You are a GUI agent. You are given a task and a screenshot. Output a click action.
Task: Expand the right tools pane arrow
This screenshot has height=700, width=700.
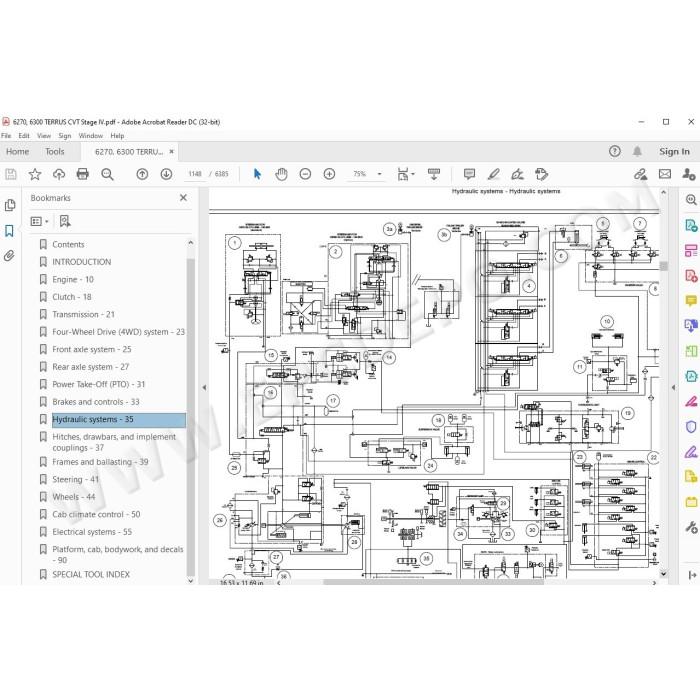[673, 388]
